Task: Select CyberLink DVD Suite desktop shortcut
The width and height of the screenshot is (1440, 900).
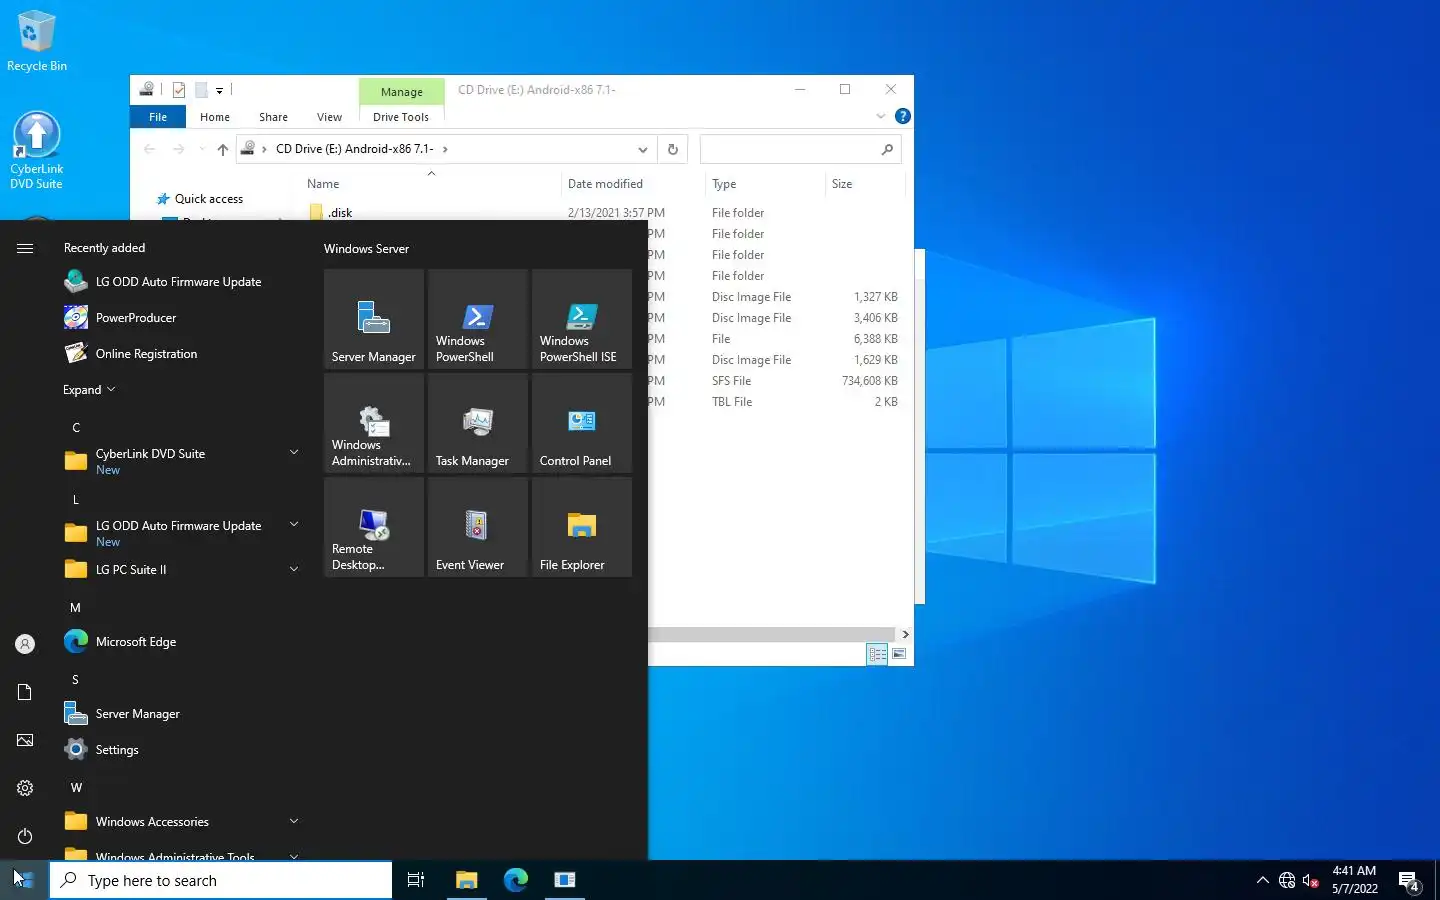Action: pos(37,150)
